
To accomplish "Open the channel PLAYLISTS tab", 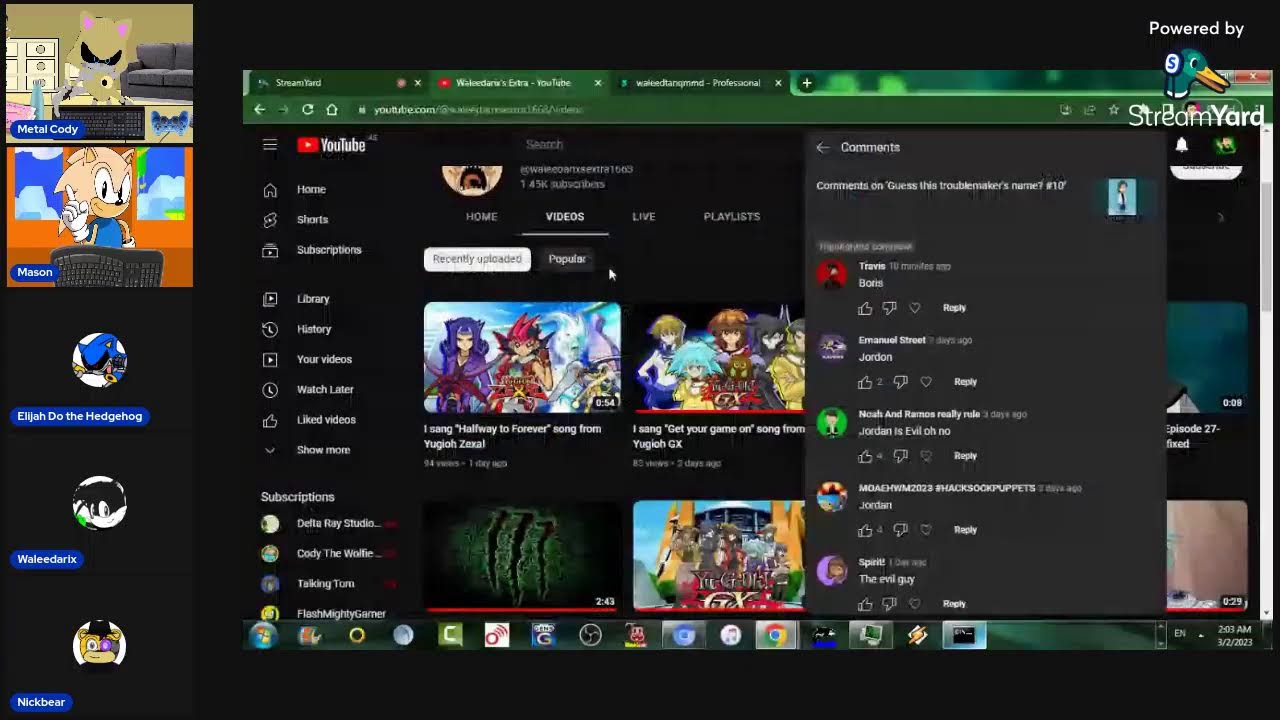I will [x=732, y=217].
